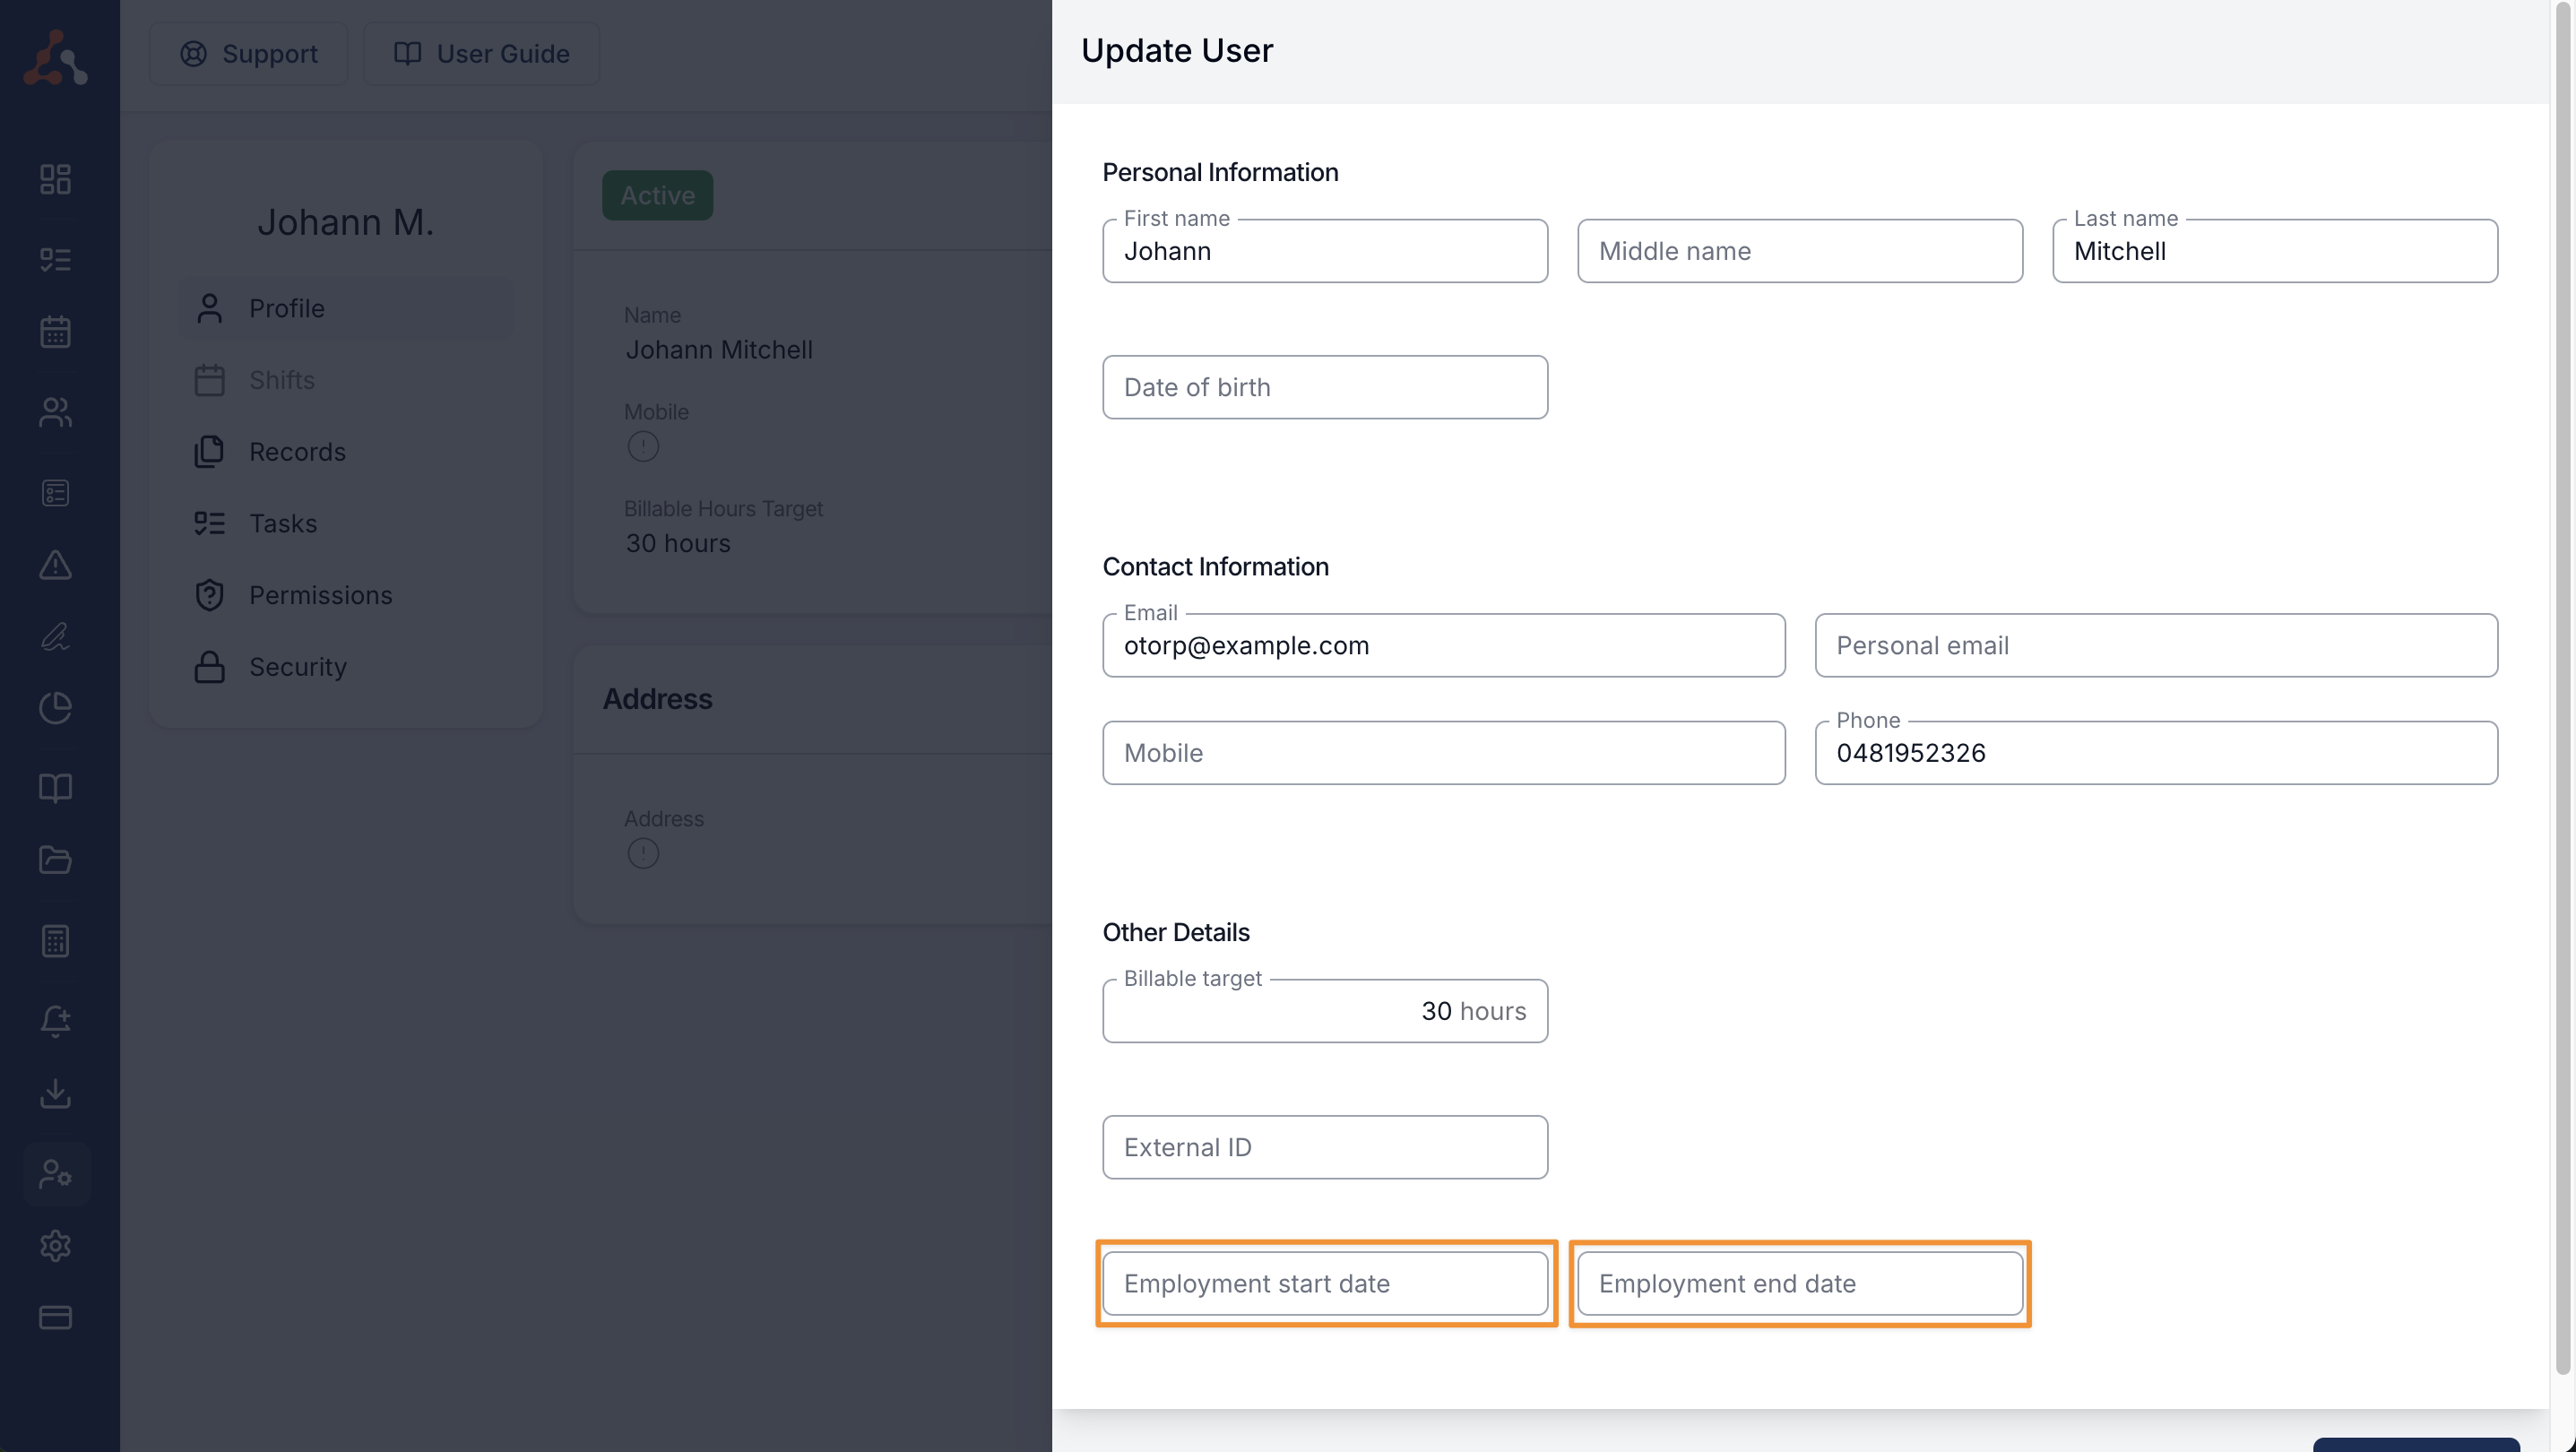The image size is (2576, 1452).
Task: Open the pie chart reports icon in sidebar
Action: click(55, 708)
